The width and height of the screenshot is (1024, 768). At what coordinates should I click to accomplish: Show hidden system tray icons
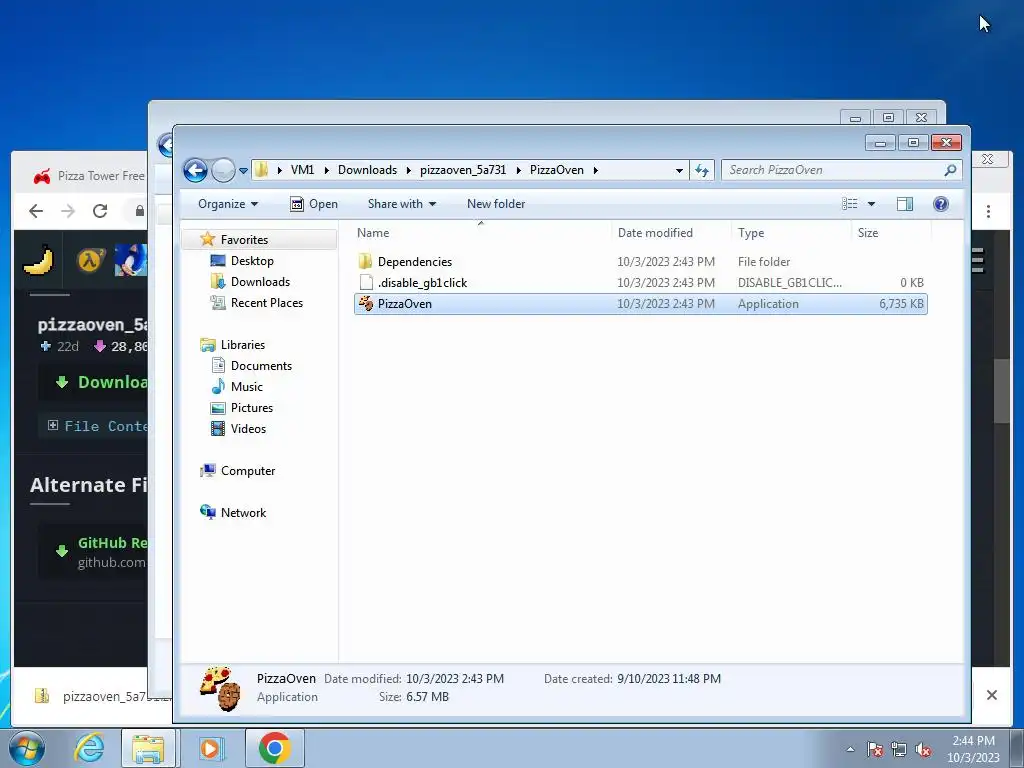click(850, 749)
